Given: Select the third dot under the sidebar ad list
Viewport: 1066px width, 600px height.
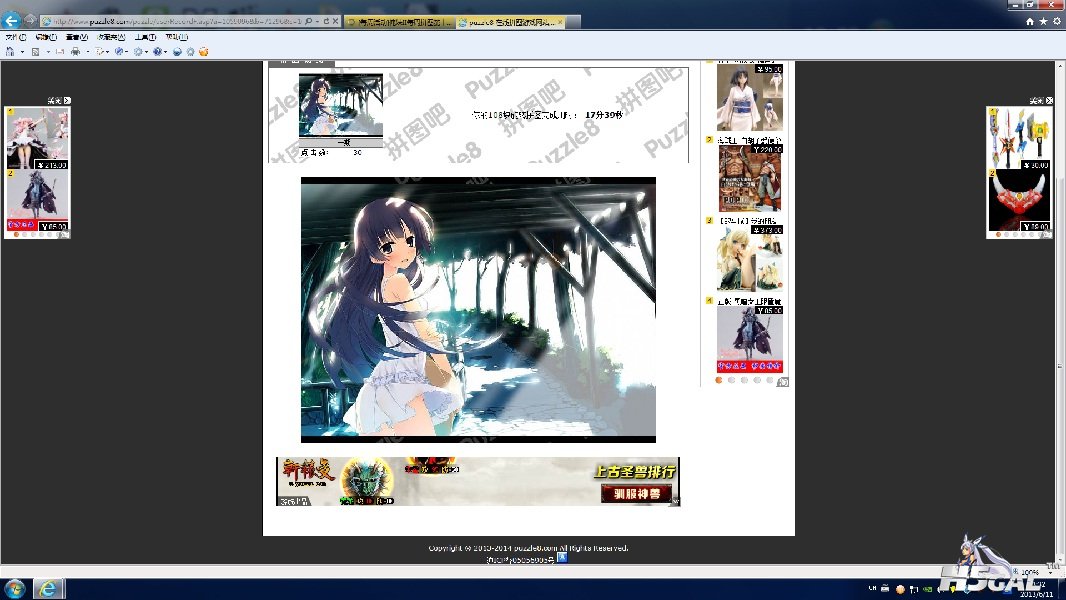Looking at the screenshot, I should pyautogui.click(x=744, y=380).
